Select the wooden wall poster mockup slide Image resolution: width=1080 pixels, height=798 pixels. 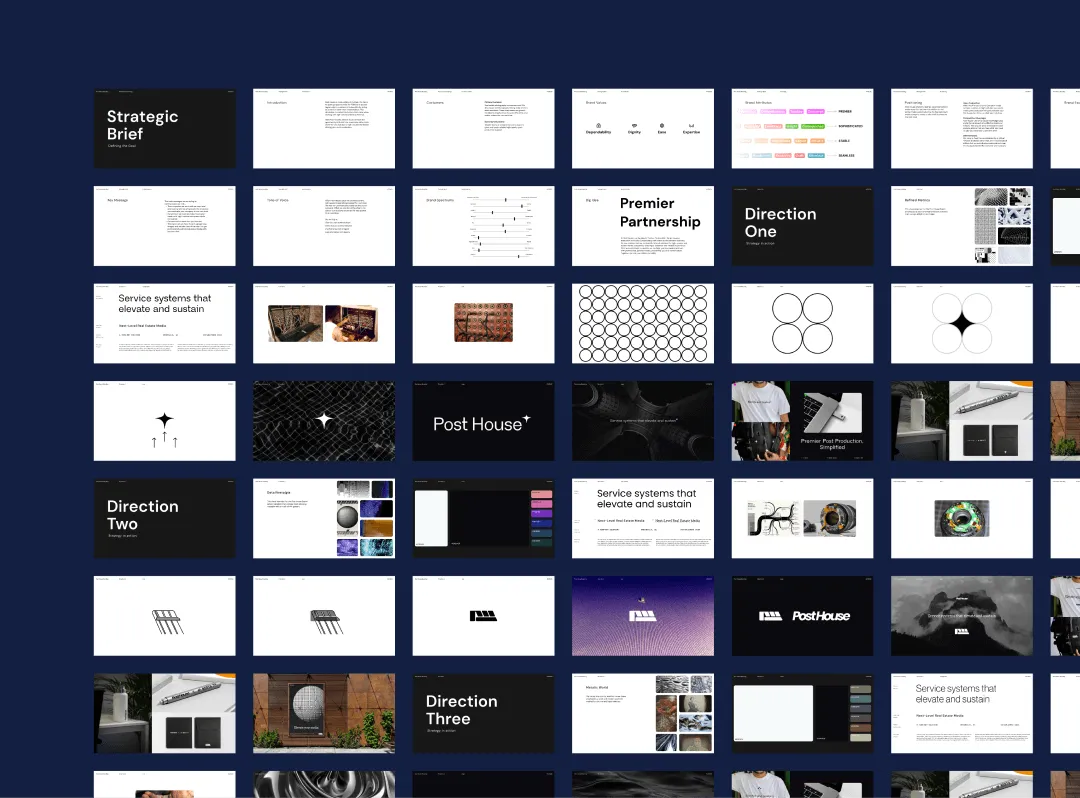pos(324,713)
